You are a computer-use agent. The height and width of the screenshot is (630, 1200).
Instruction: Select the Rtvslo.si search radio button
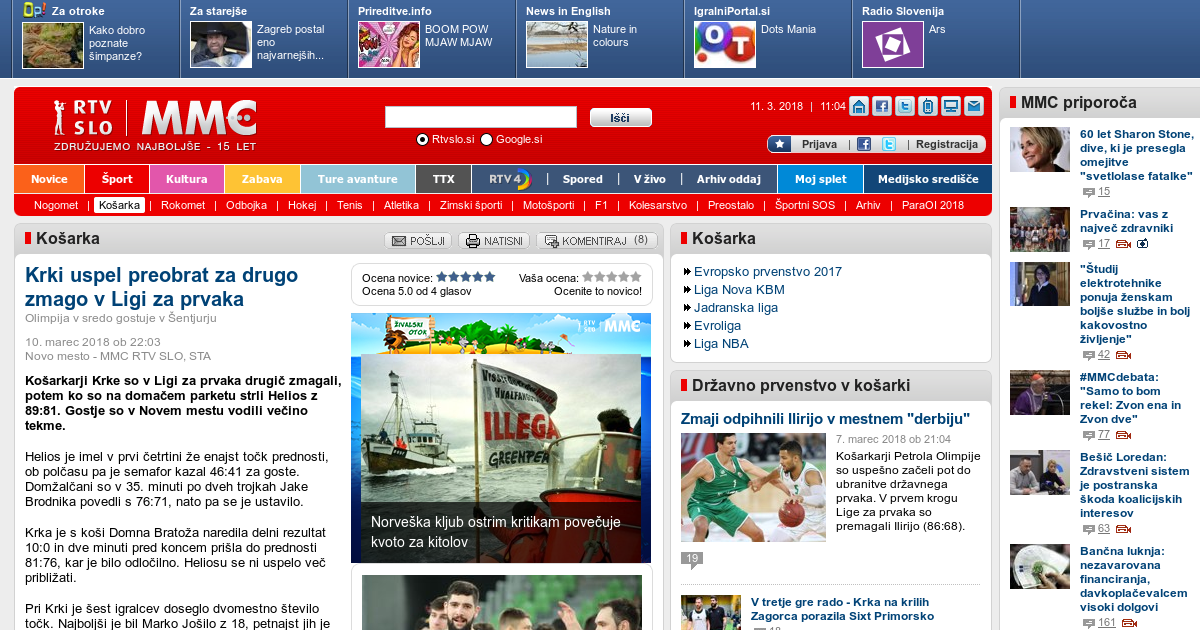[x=422, y=140]
